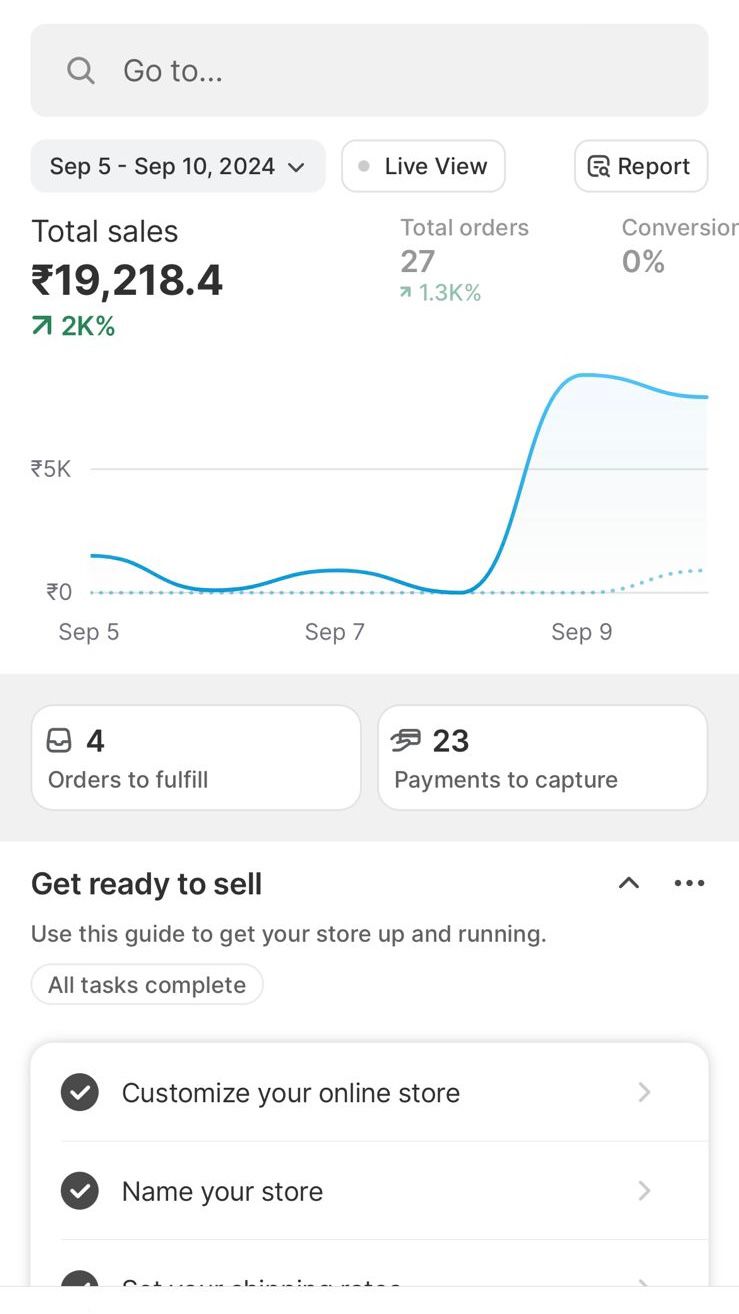Open the 23 Payments to capture card
This screenshot has height=1314, width=739.
click(542, 758)
